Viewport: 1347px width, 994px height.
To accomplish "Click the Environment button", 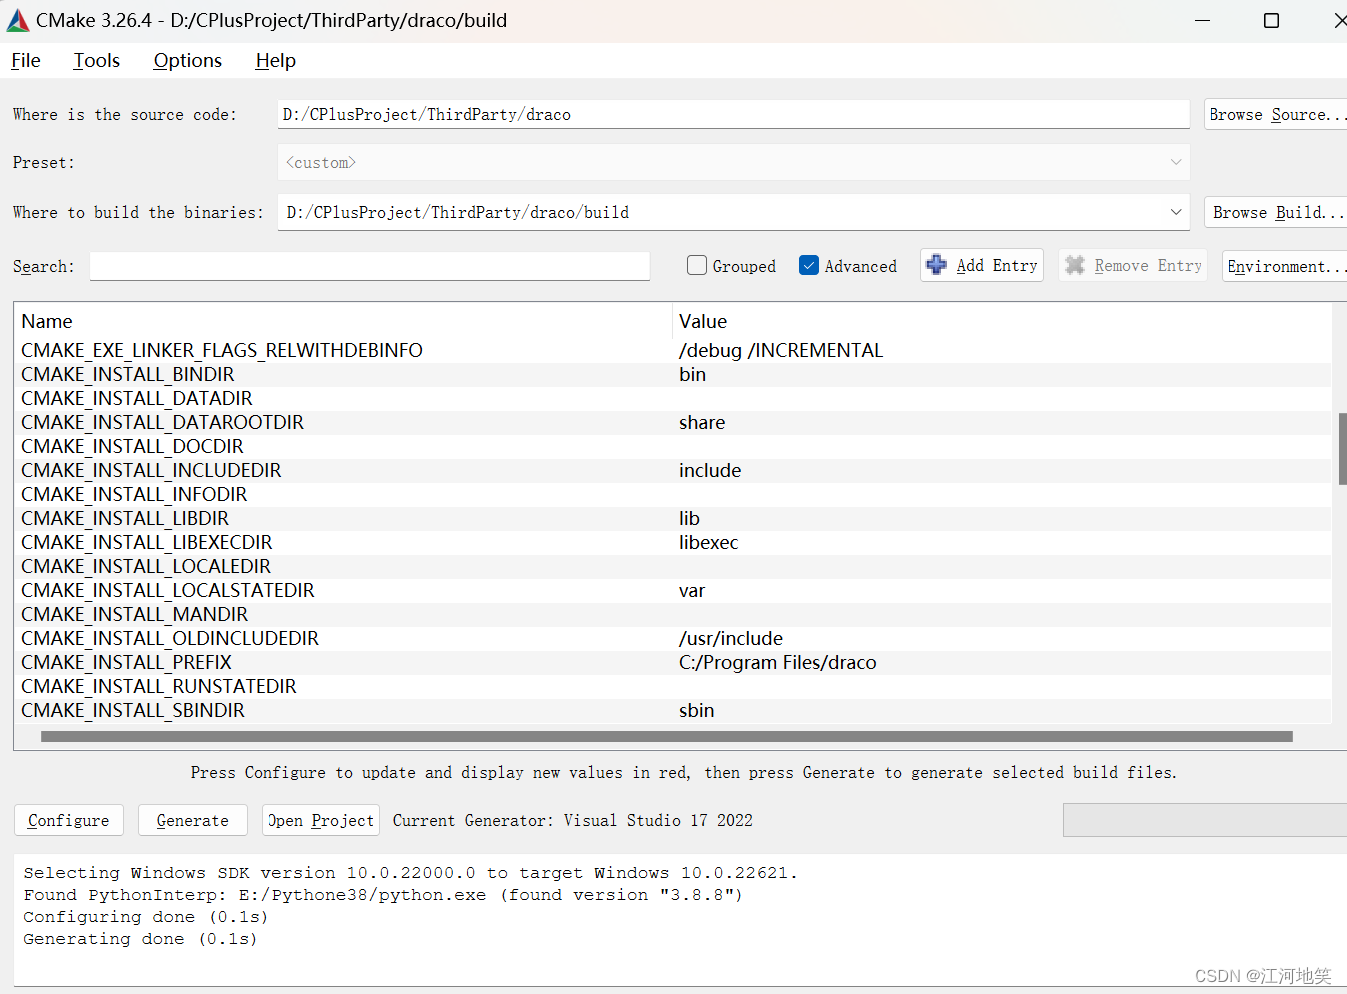I will [x=1284, y=266].
